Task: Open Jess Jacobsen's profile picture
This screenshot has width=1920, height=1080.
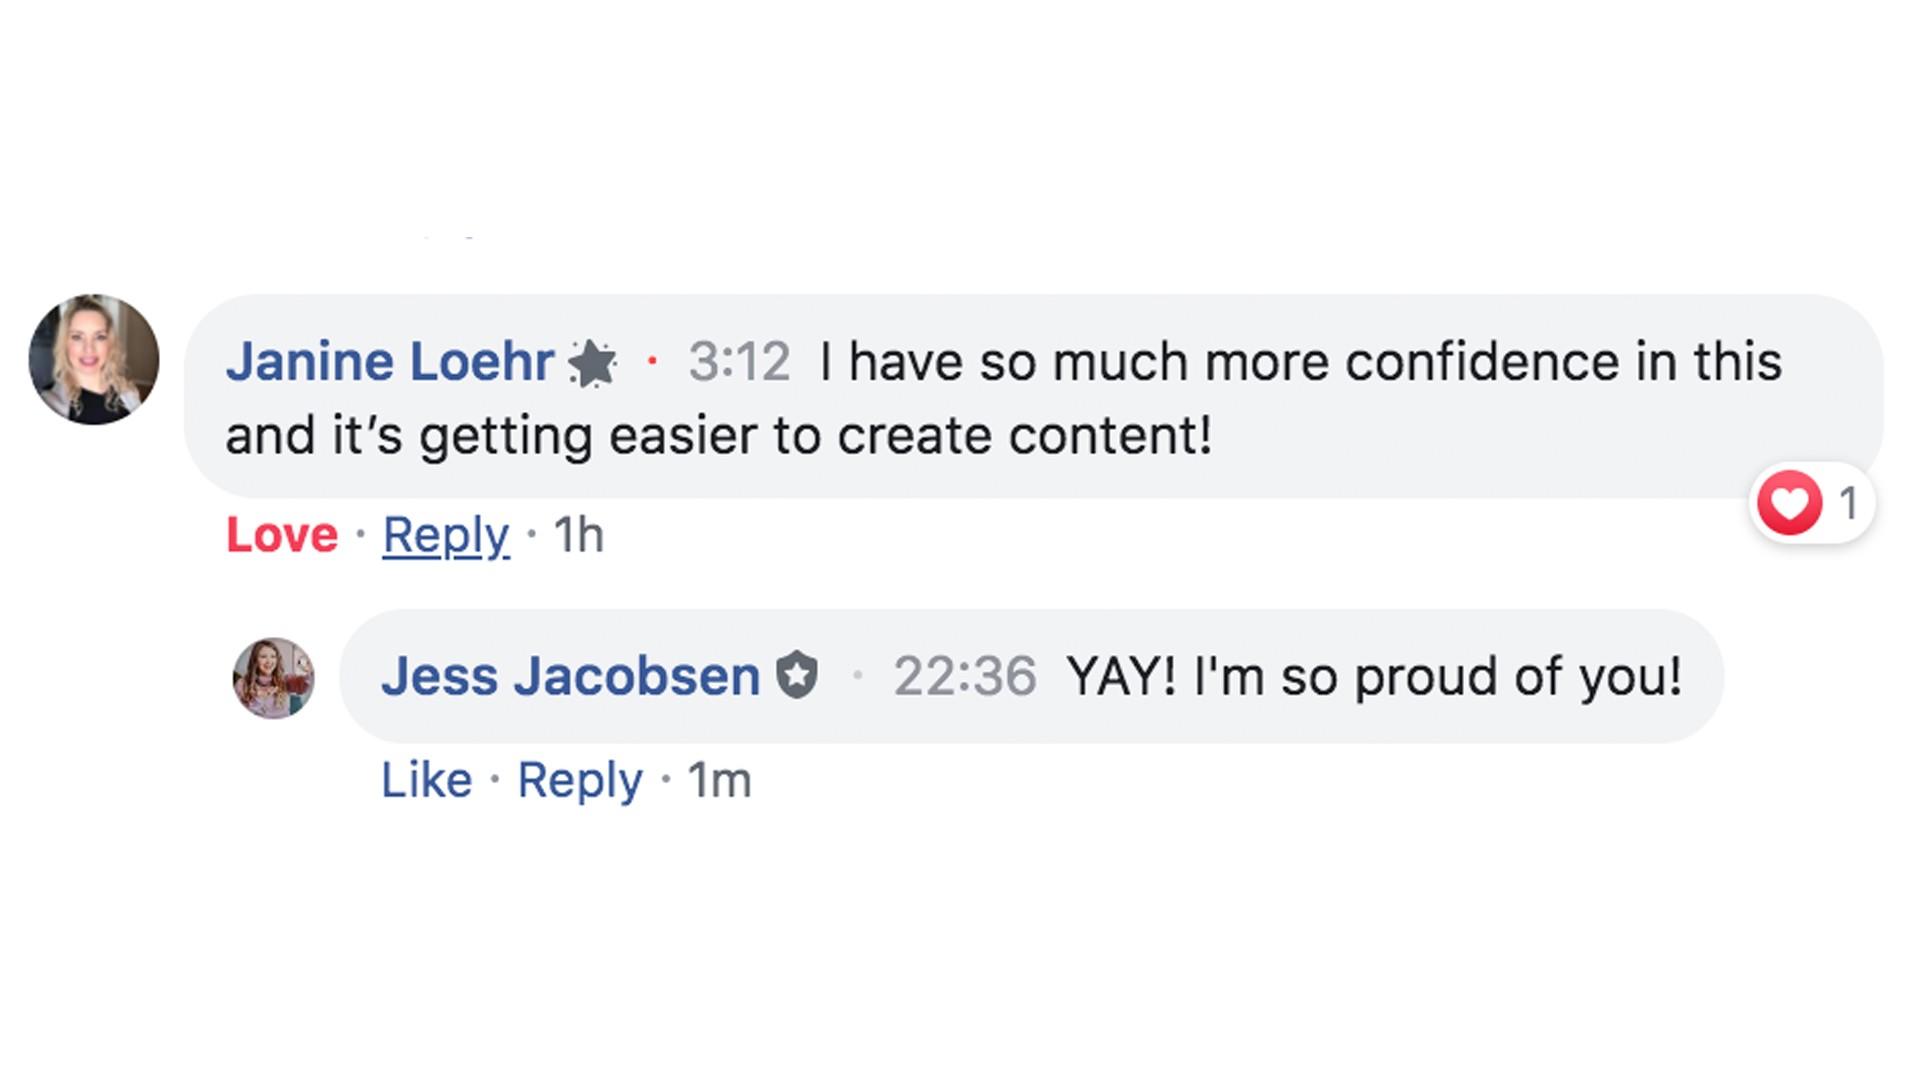Action: click(273, 678)
